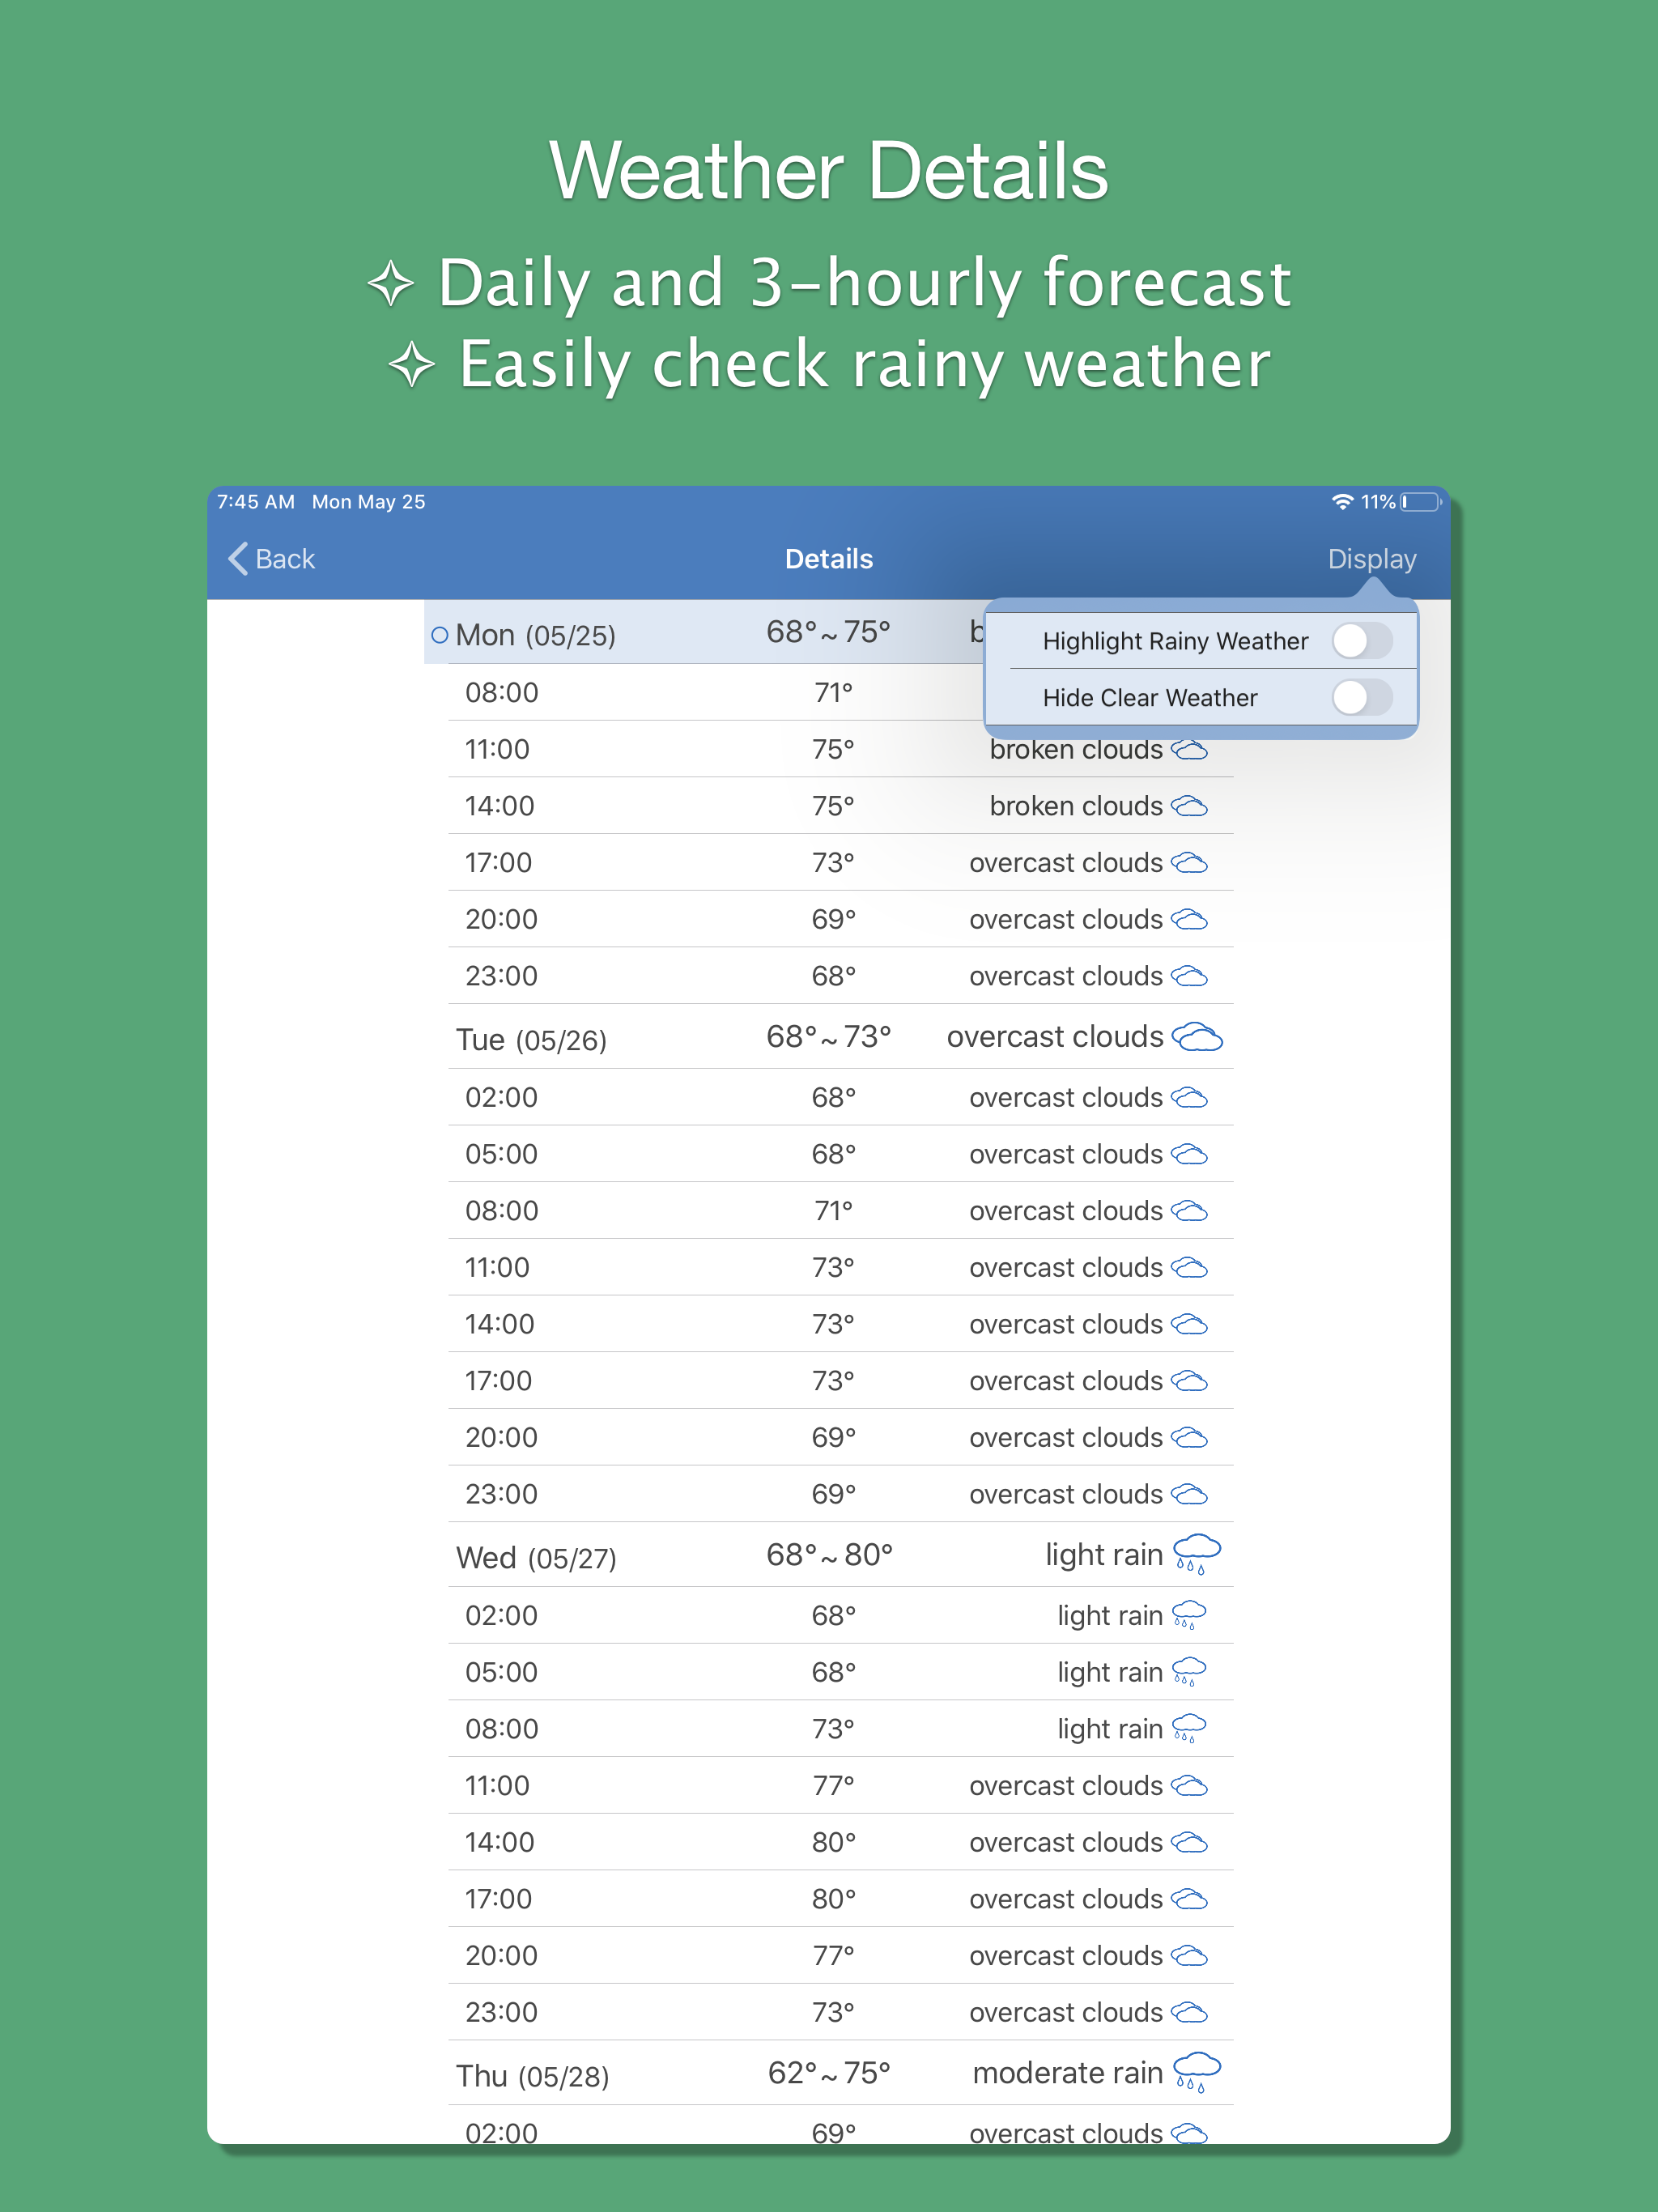
Task: Click the cloud icon for Tuesday 20:00
Action: tap(1189, 1438)
